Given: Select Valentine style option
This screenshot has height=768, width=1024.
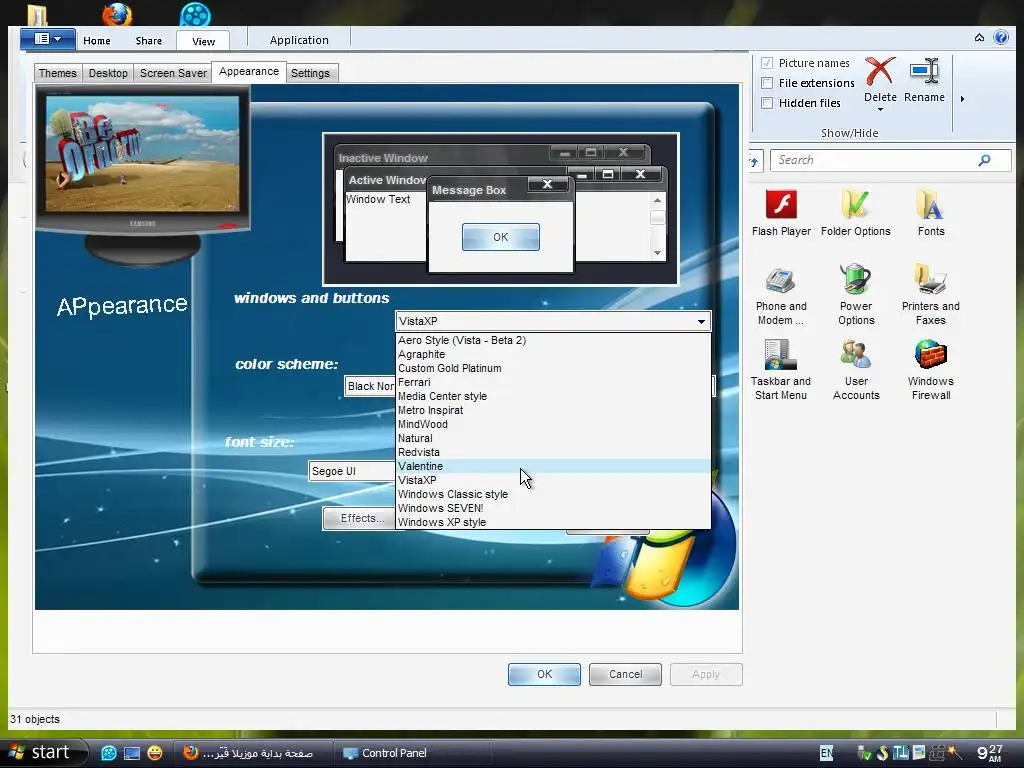Looking at the screenshot, I should (553, 466).
